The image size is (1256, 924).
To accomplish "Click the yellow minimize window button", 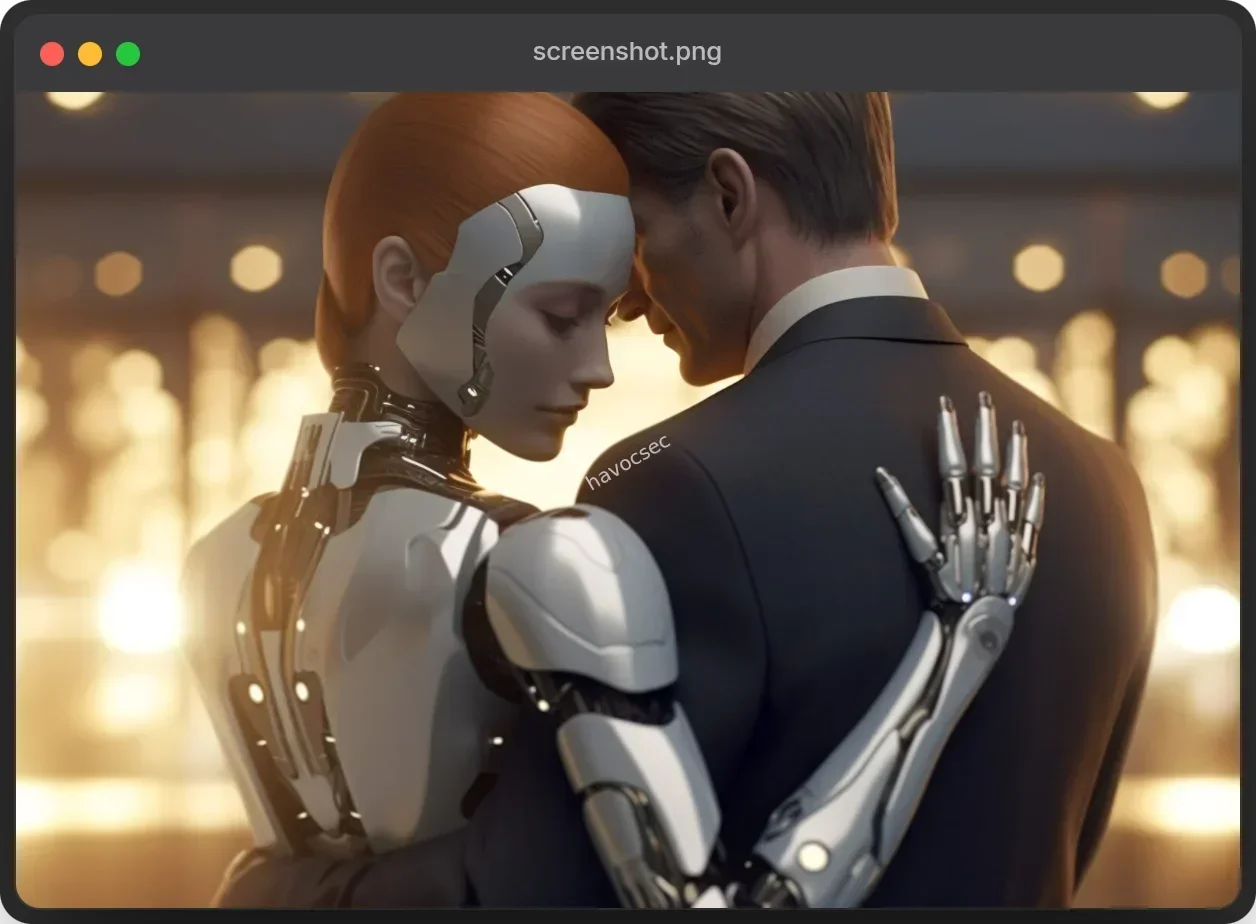I will click(x=88, y=52).
